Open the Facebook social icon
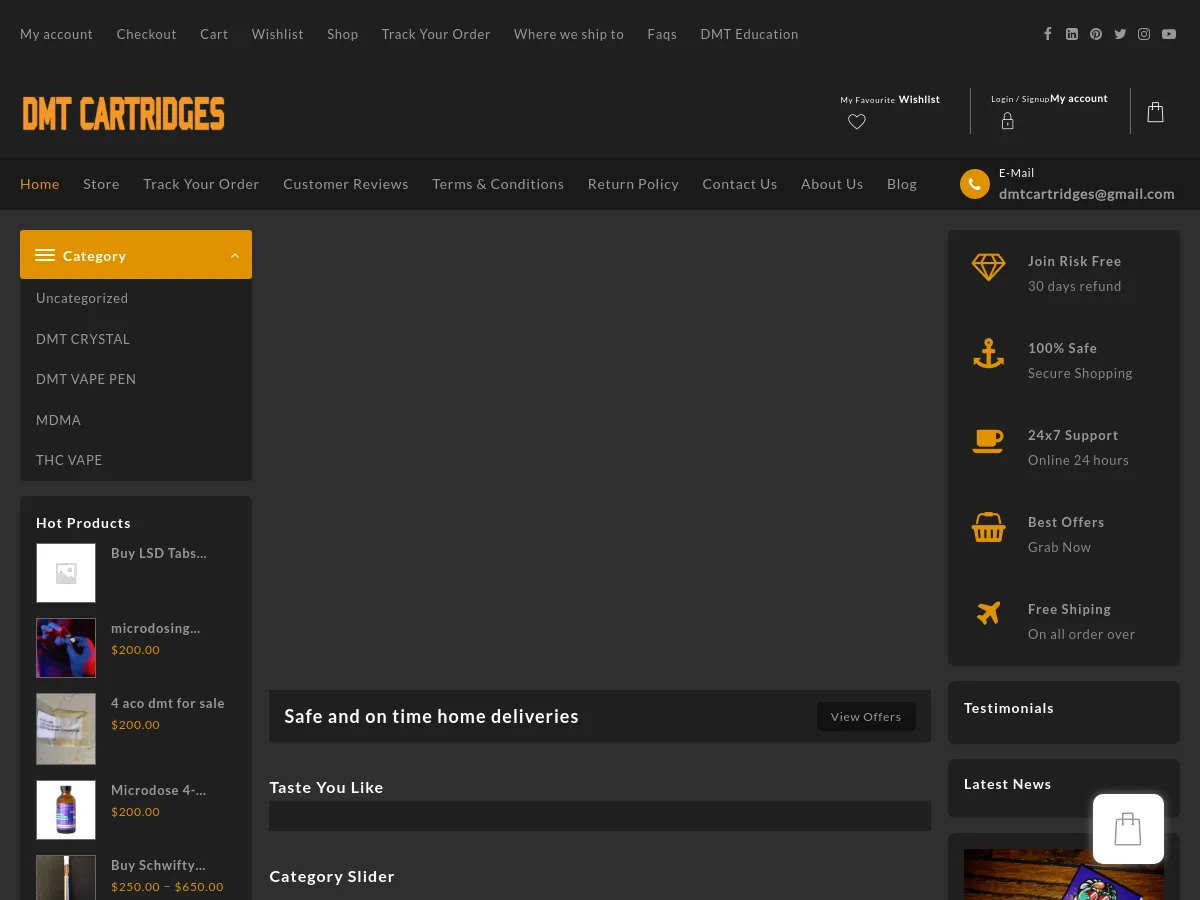 point(1048,34)
